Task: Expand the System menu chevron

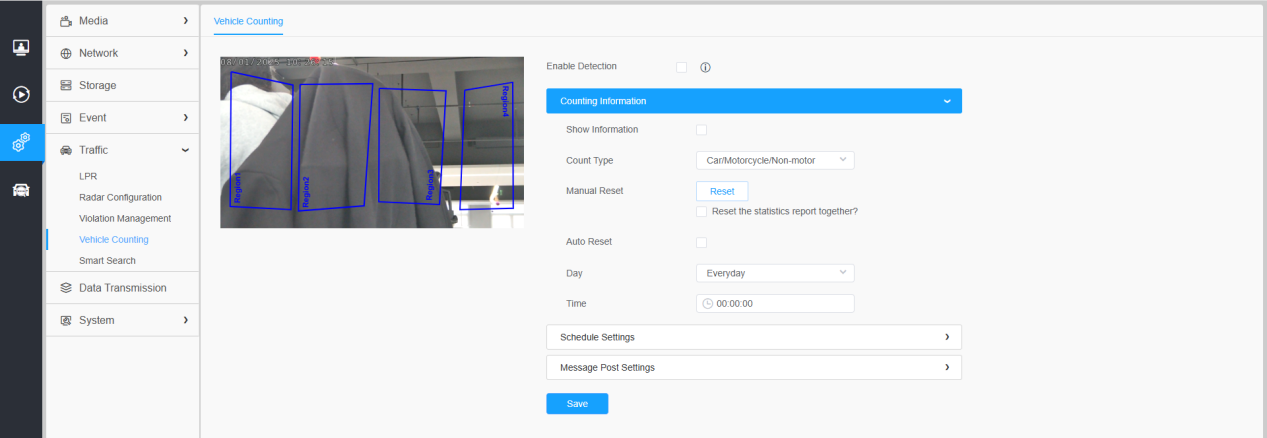Action: click(x=185, y=320)
